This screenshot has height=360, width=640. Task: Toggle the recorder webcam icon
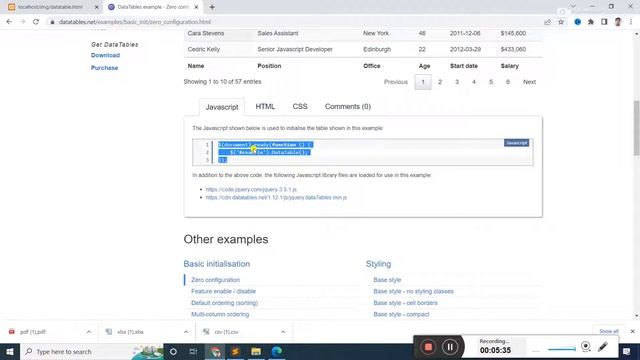point(586,347)
